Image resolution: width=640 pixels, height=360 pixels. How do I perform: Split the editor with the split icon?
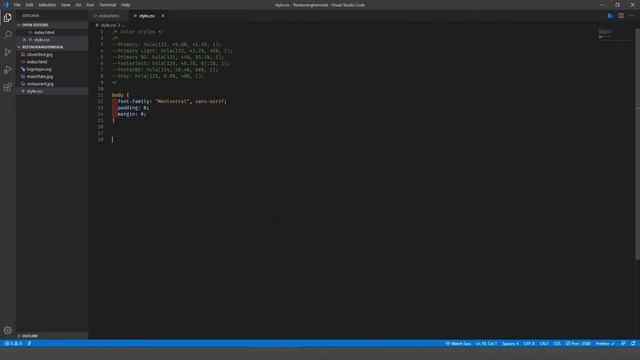point(621,16)
